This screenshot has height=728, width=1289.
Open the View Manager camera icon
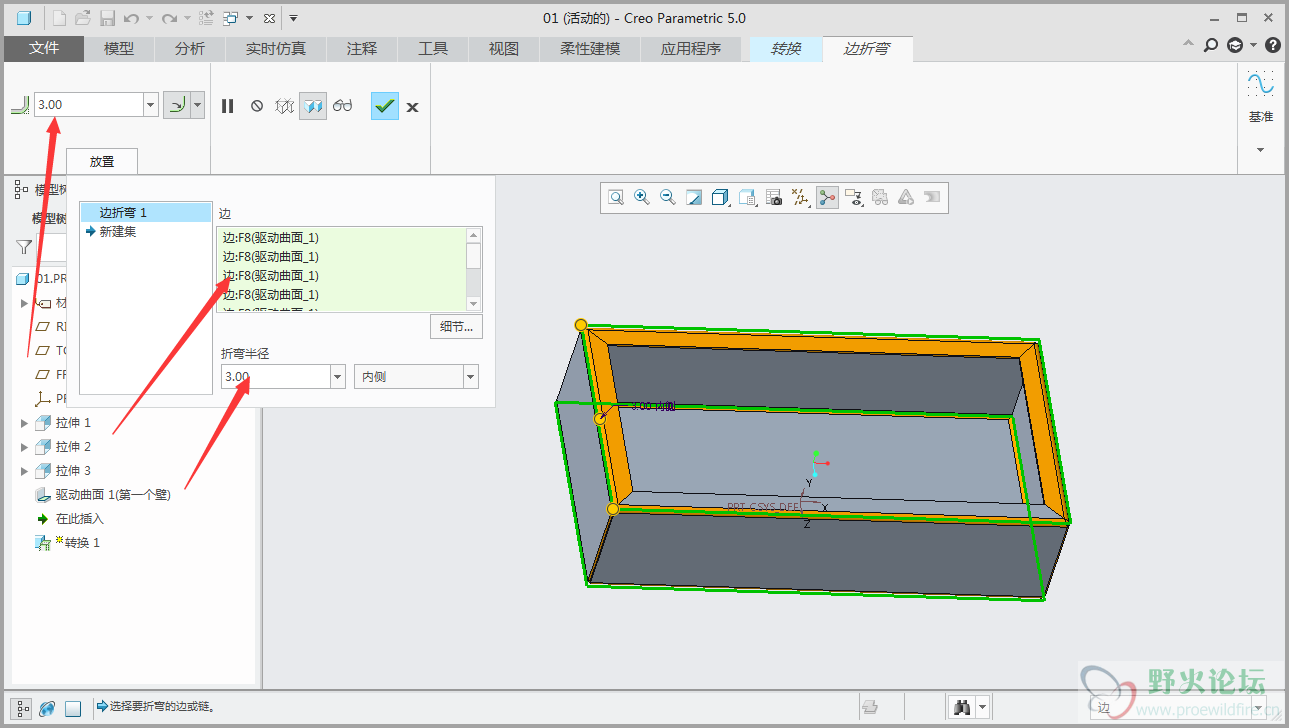(774, 198)
